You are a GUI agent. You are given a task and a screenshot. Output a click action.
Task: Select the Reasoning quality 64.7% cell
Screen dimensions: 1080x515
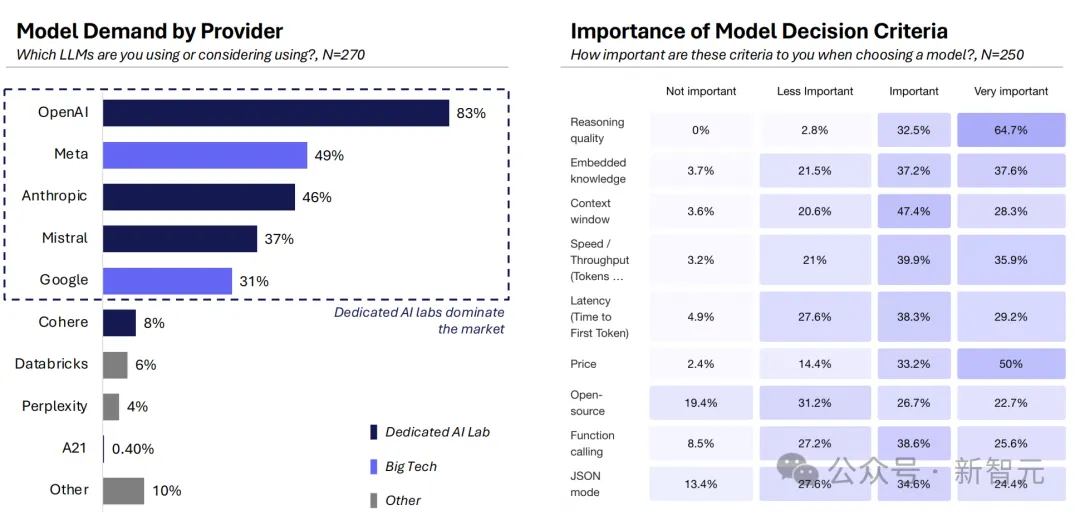1011,130
